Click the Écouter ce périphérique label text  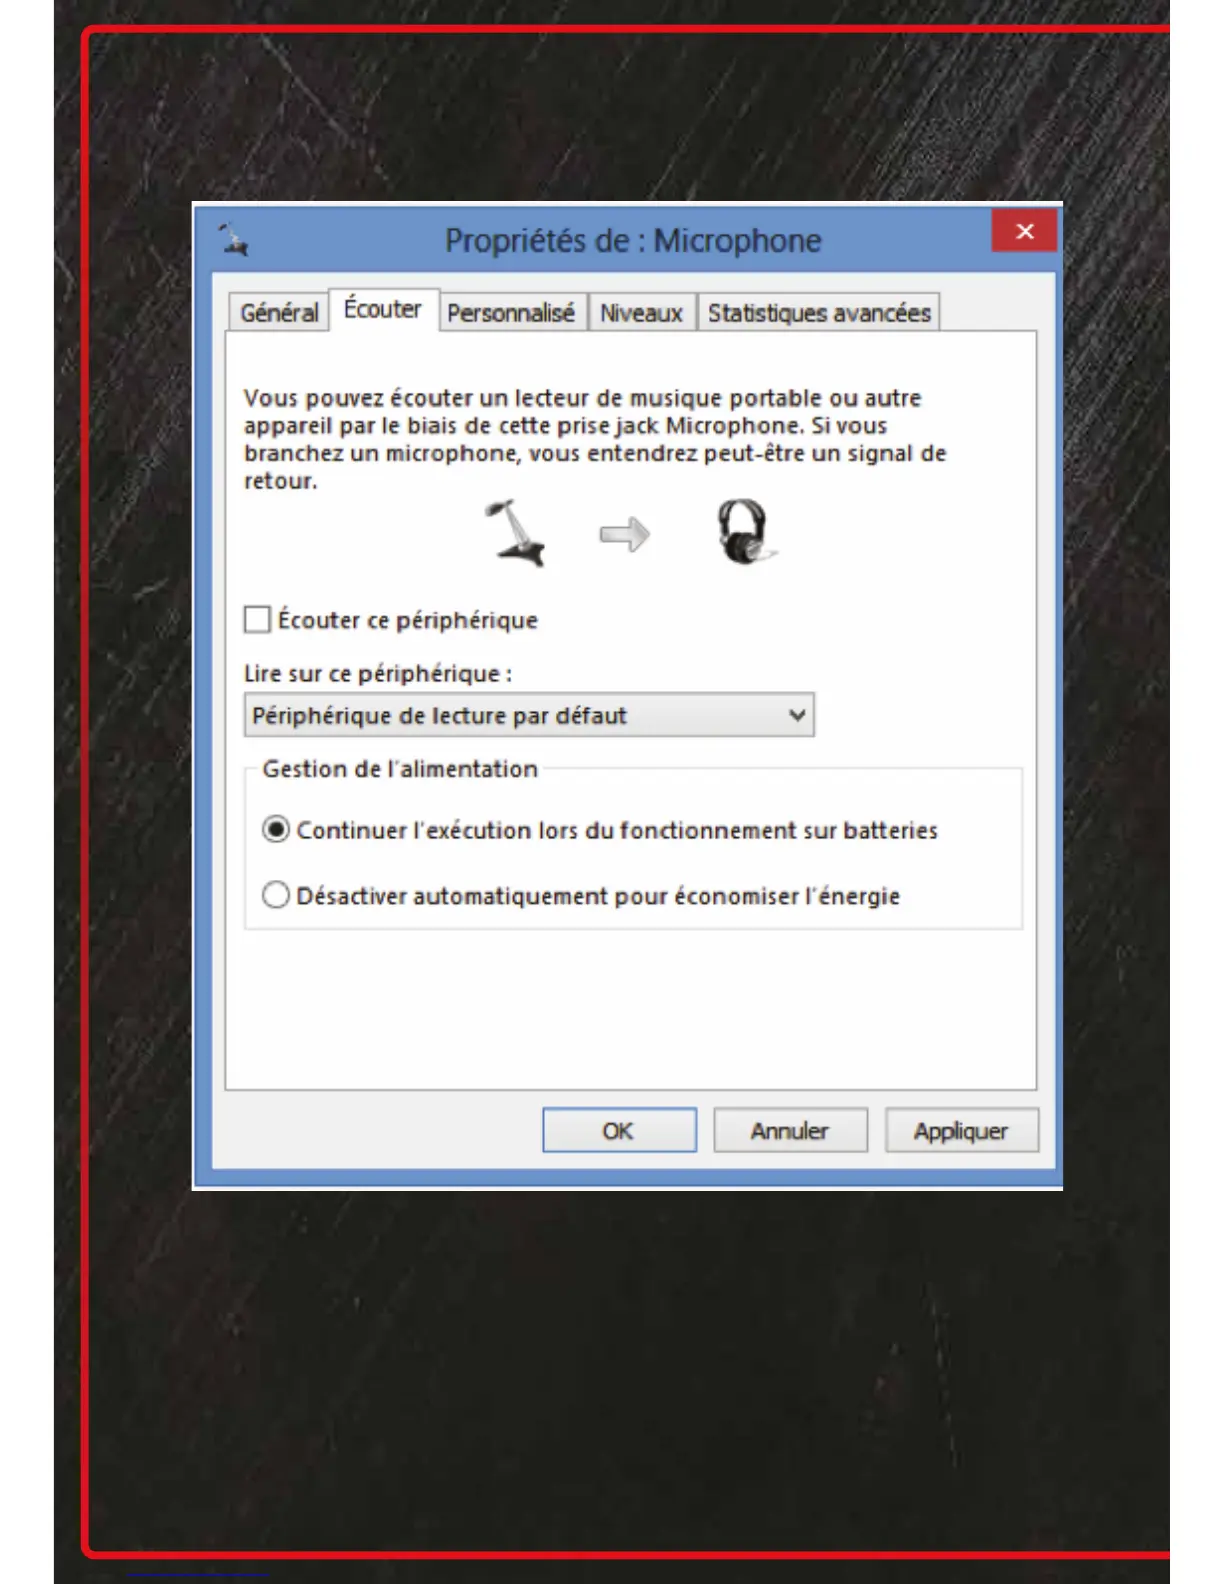408,620
